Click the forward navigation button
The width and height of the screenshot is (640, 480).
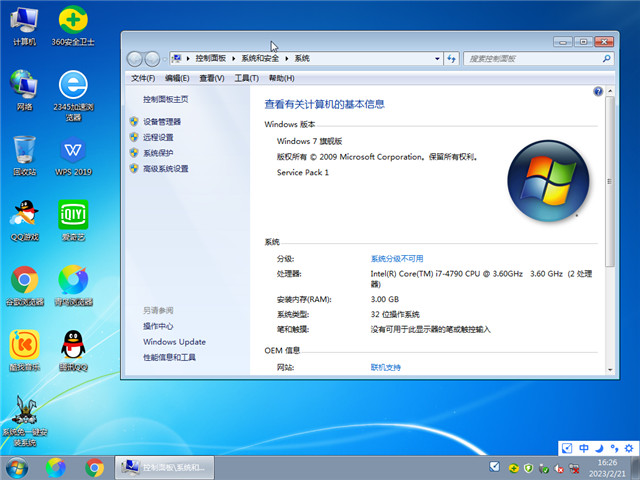point(152,59)
